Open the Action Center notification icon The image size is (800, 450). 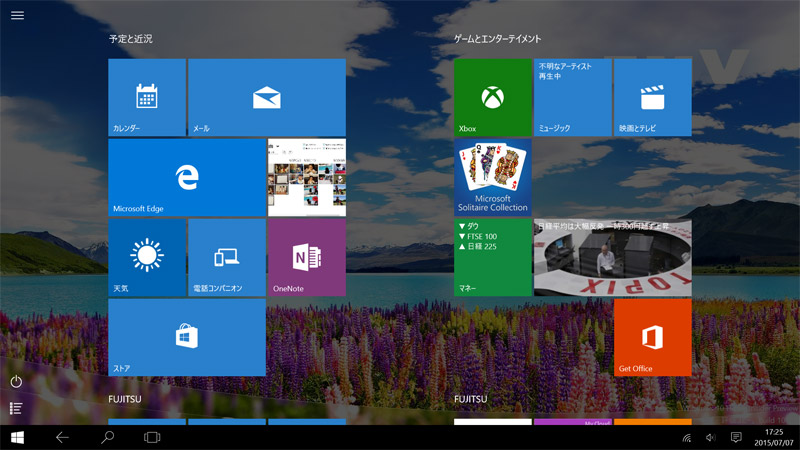(736, 437)
